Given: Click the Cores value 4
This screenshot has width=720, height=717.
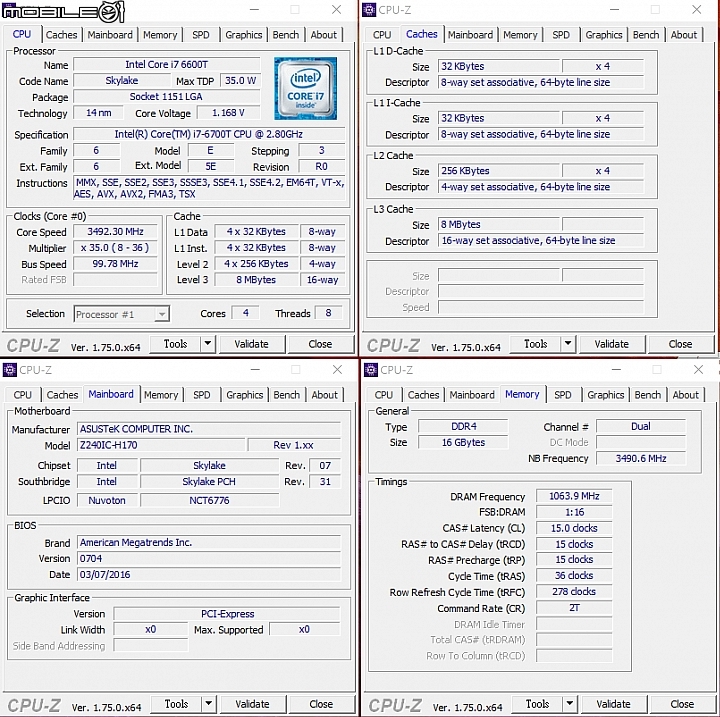Looking at the screenshot, I should pos(246,313).
